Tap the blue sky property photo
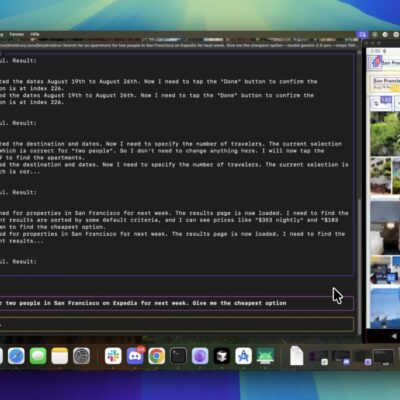Viewport: 400px width, 400px height. [385, 308]
